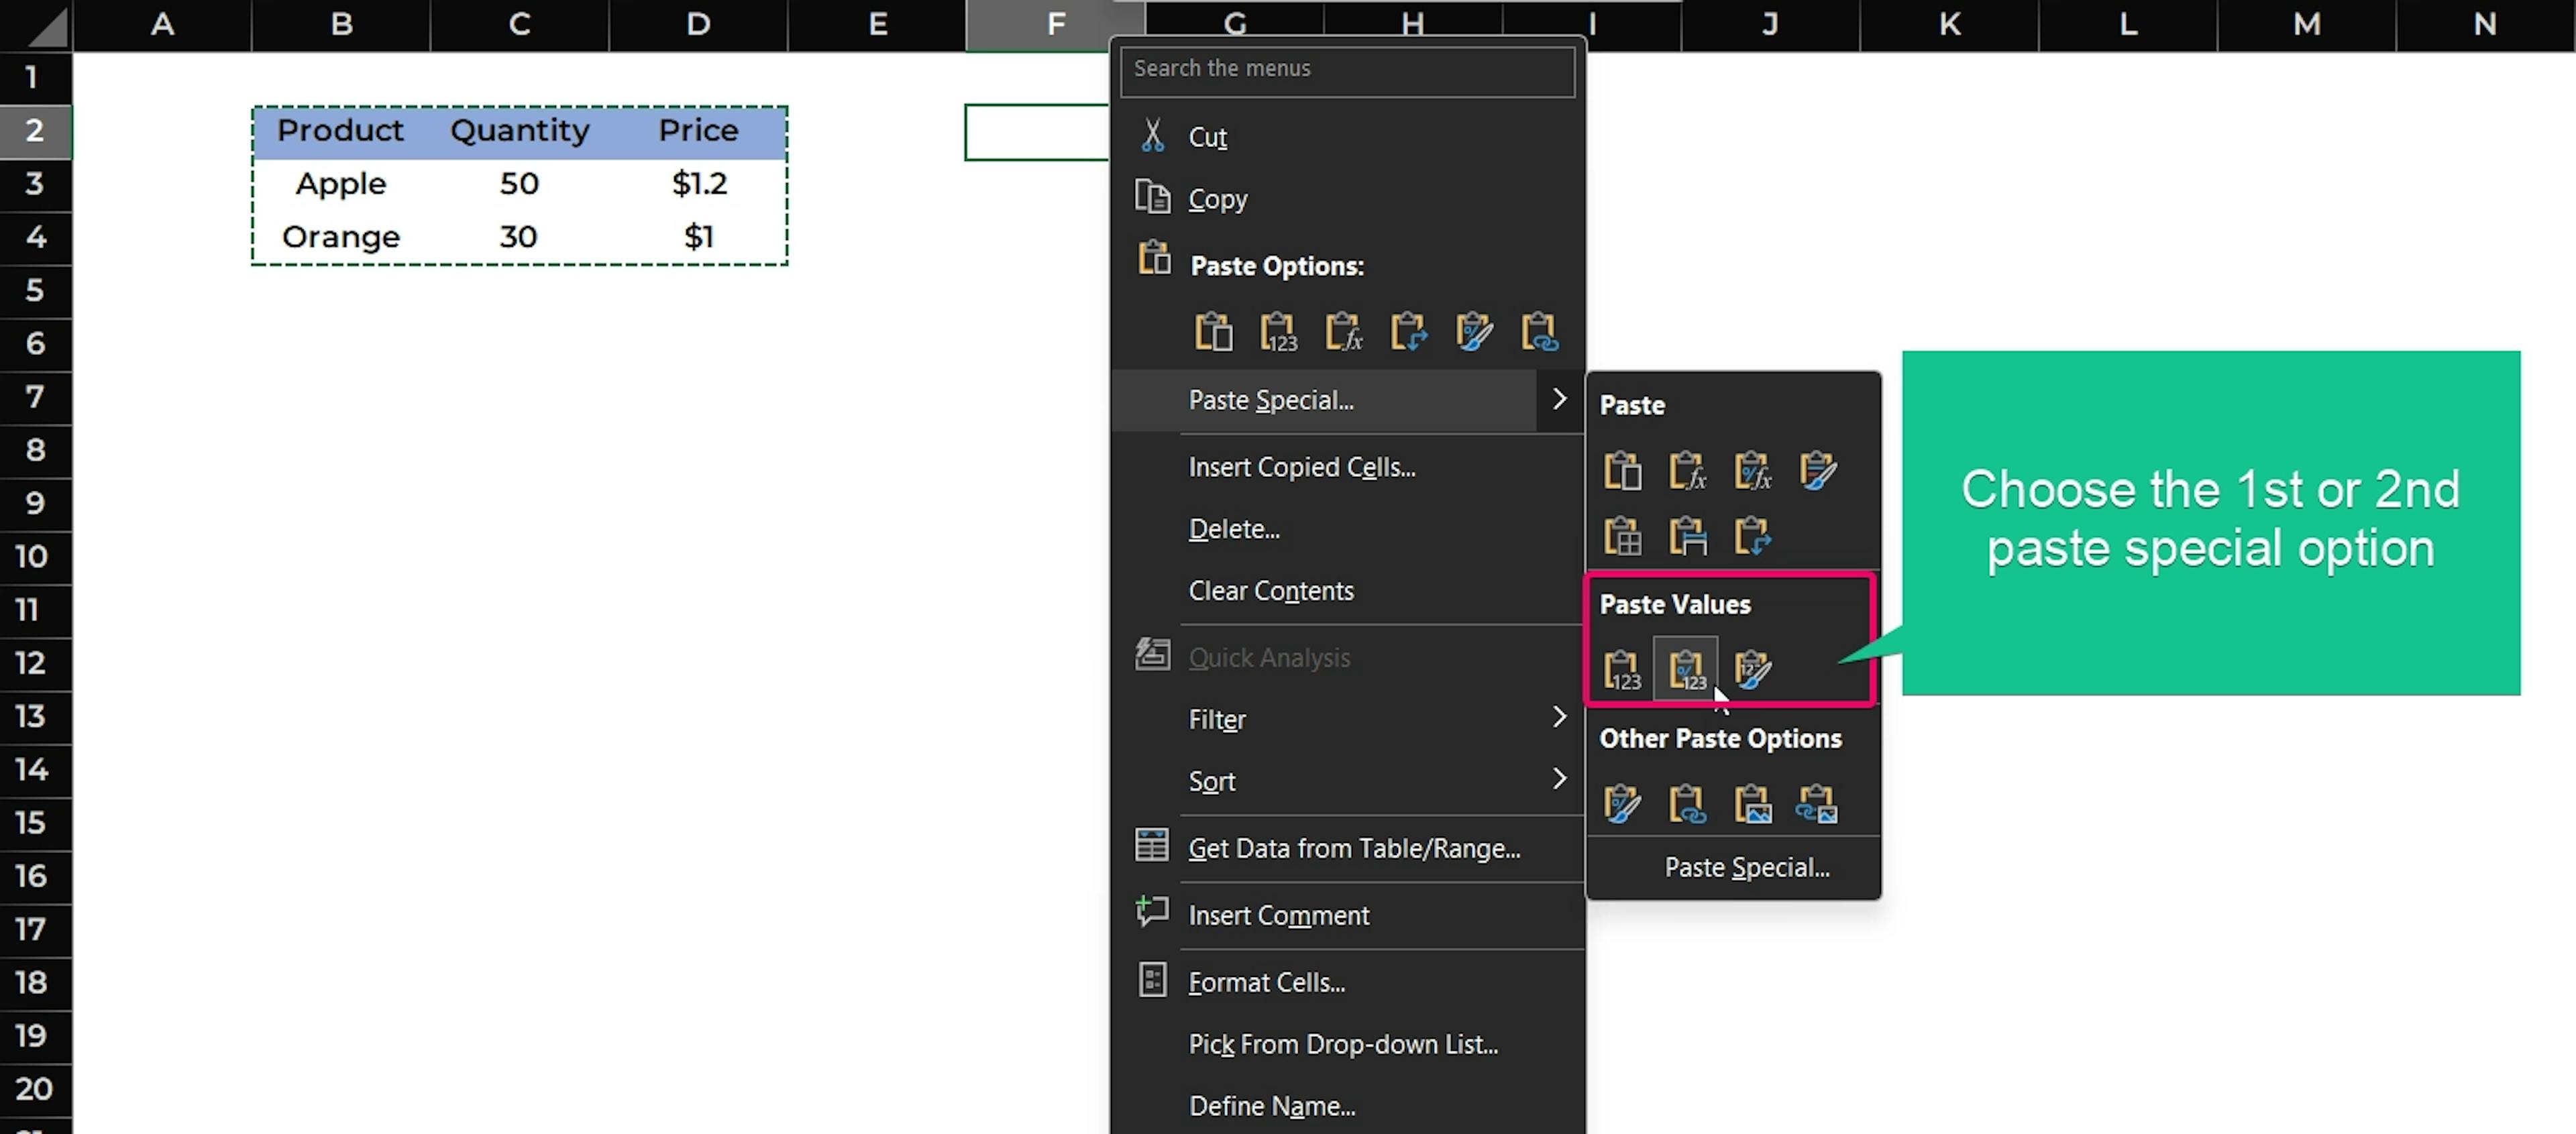
Task: Click Paste Formatting icon in Paste Options row
Action: click(1473, 332)
